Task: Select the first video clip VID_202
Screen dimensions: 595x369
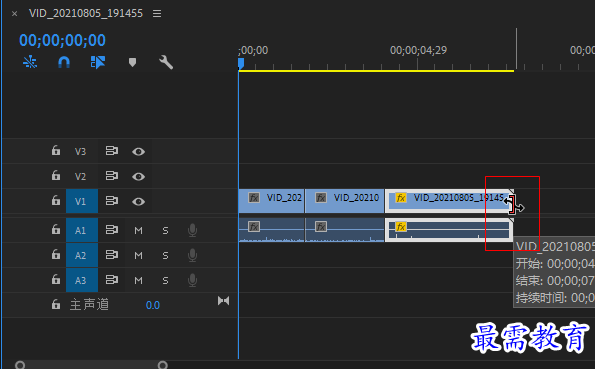Action: point(271,201)
